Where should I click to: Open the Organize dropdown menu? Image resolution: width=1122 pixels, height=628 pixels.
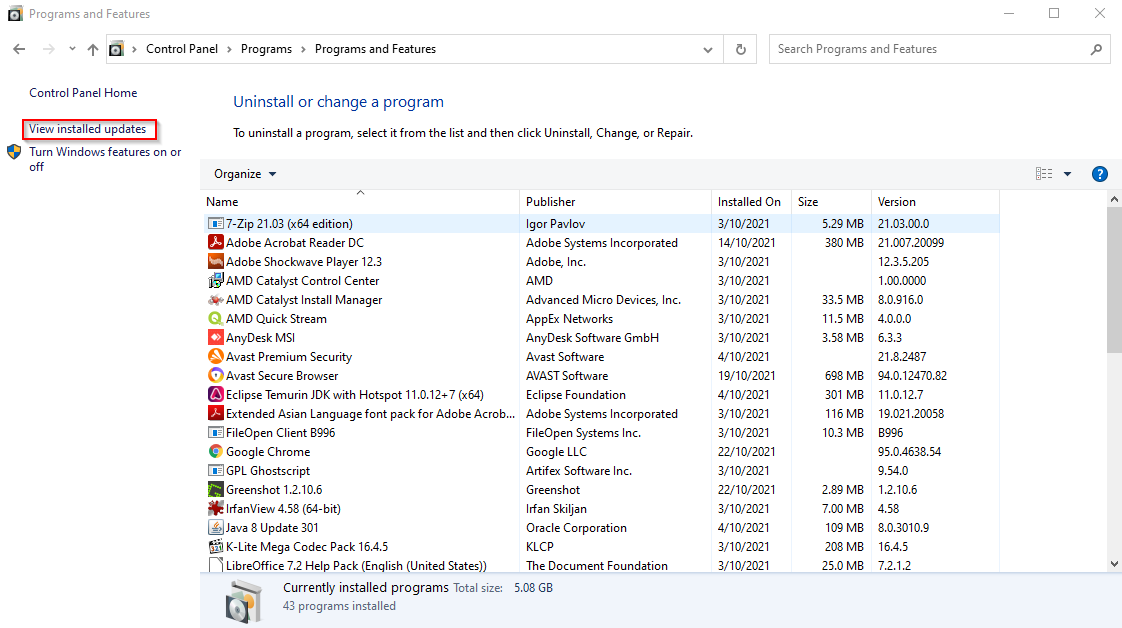coord(245,174)
